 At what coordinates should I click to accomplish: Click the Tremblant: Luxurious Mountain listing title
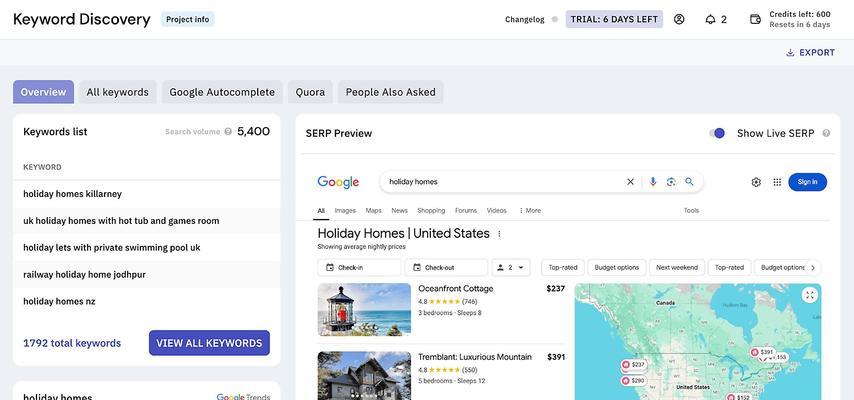[475, 357]
